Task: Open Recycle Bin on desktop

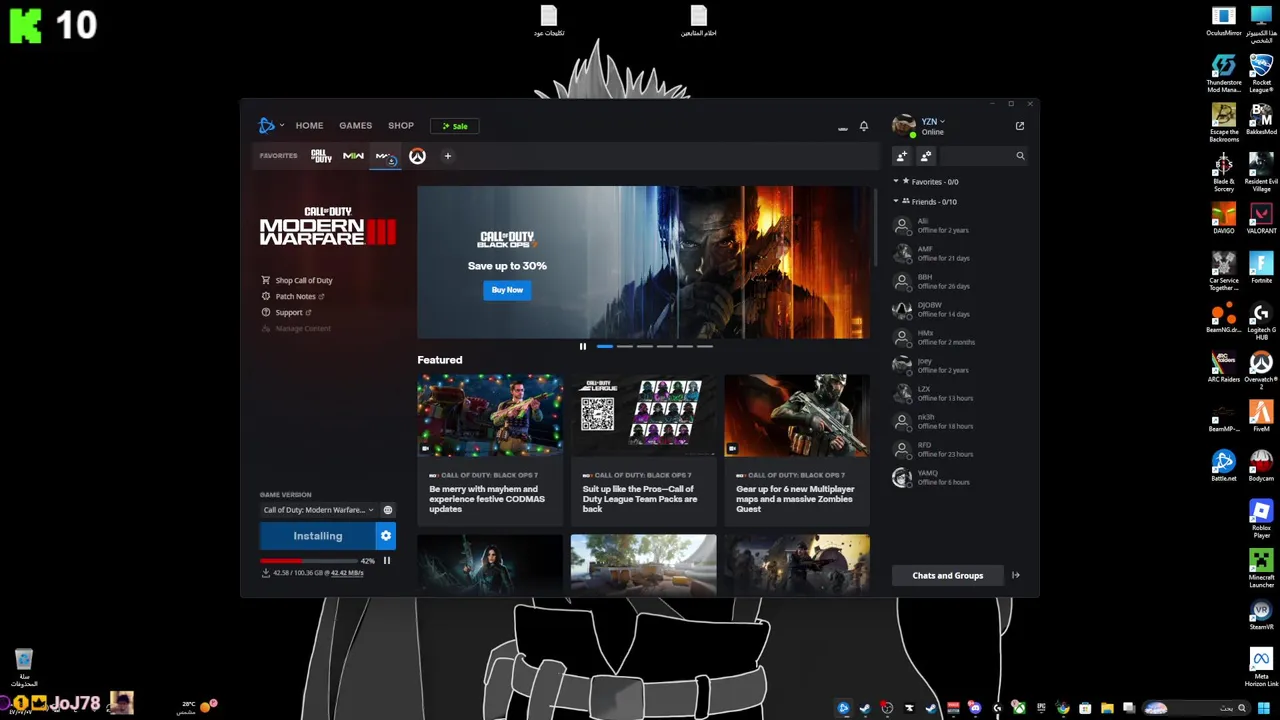Action: point(24,667)
